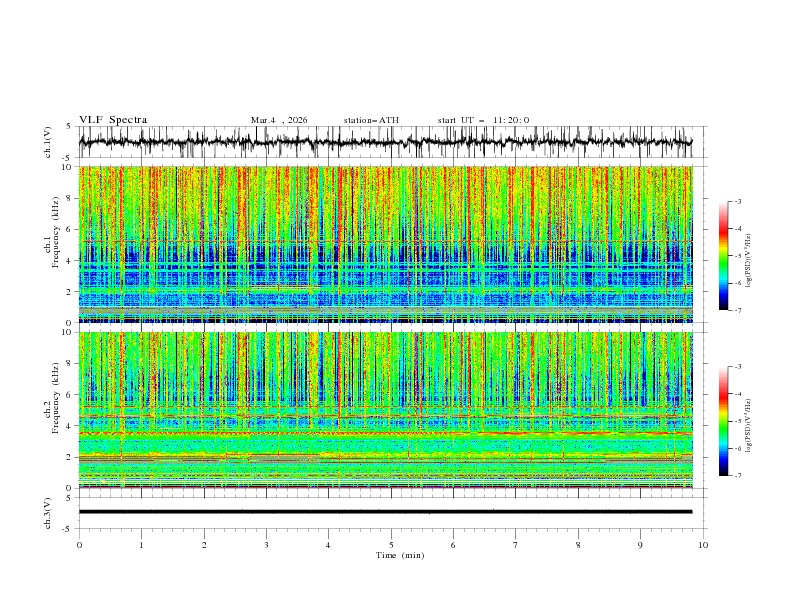Click the ch.3 flat black waveform trace
The width and height of the screenshot is (792, 612).
click(x=385, y=512)
